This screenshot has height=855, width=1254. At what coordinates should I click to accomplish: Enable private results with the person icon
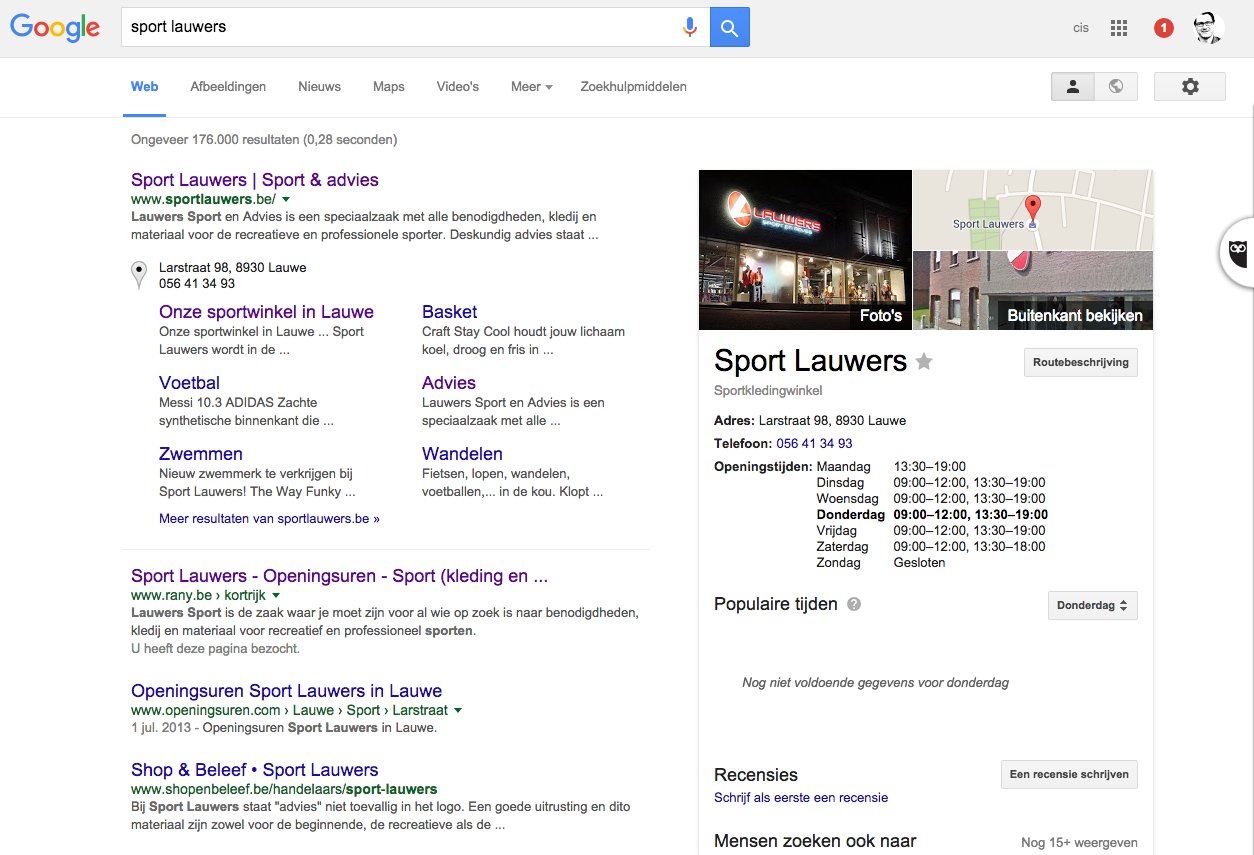(x=1072, y=86)
